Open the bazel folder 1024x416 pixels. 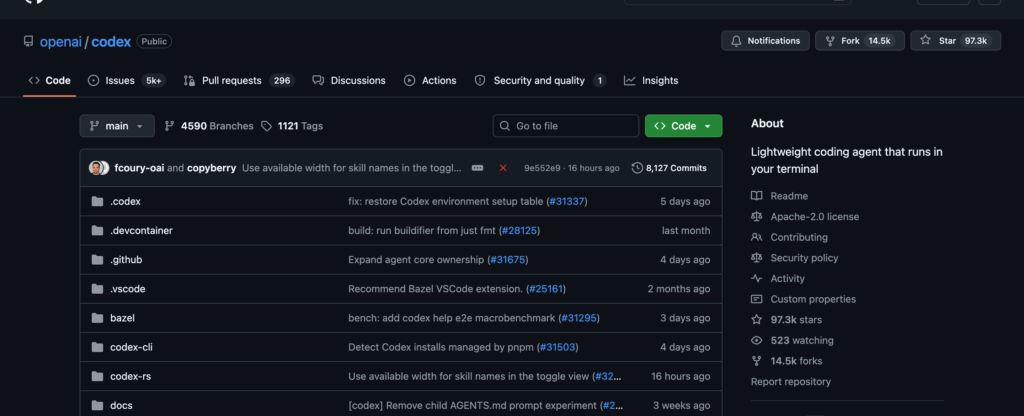(x=122, y=318)
